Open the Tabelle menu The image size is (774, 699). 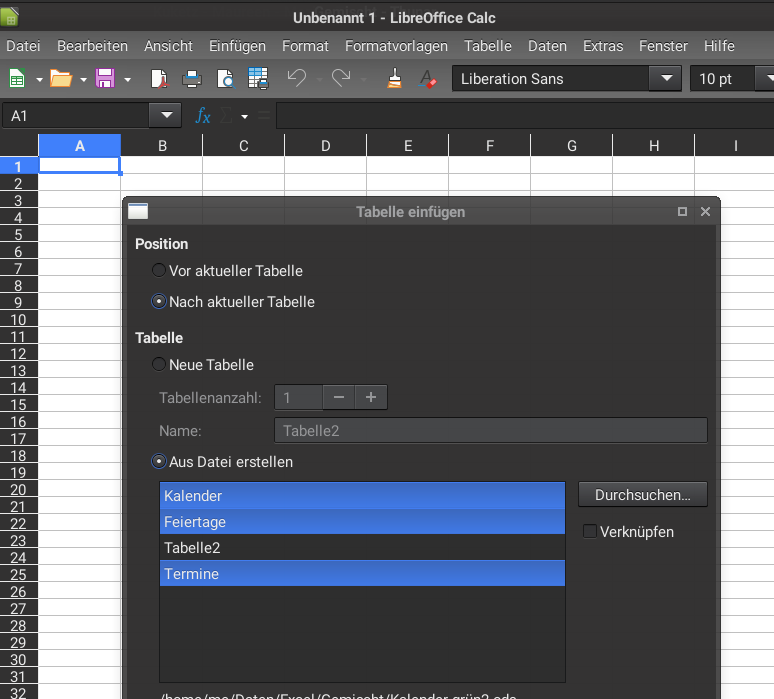click(x=488, y=46)
